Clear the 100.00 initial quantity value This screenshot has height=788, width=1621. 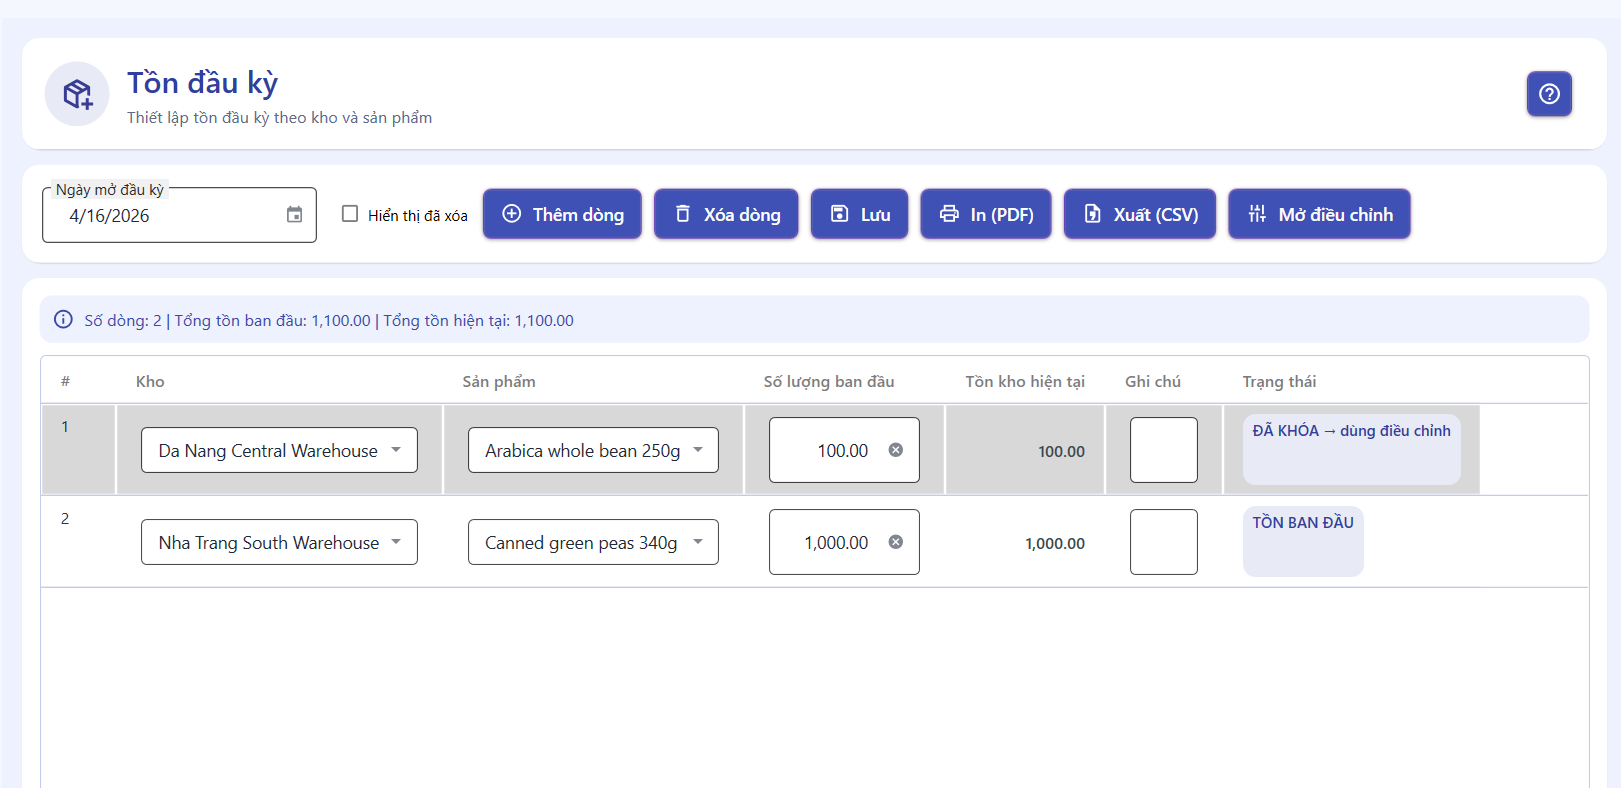896,450
